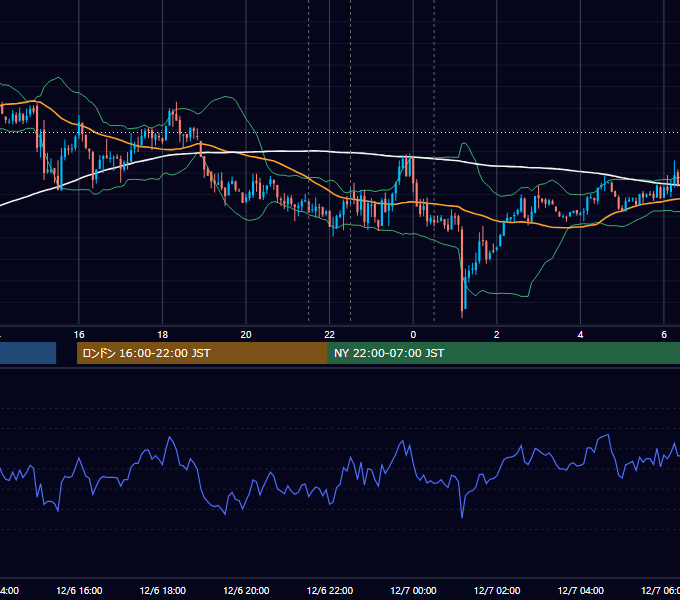The width and height of the screenshot is (680, 600).
Task: Click the hour label 20 under the chart
Action: click(x=246, y=335)
